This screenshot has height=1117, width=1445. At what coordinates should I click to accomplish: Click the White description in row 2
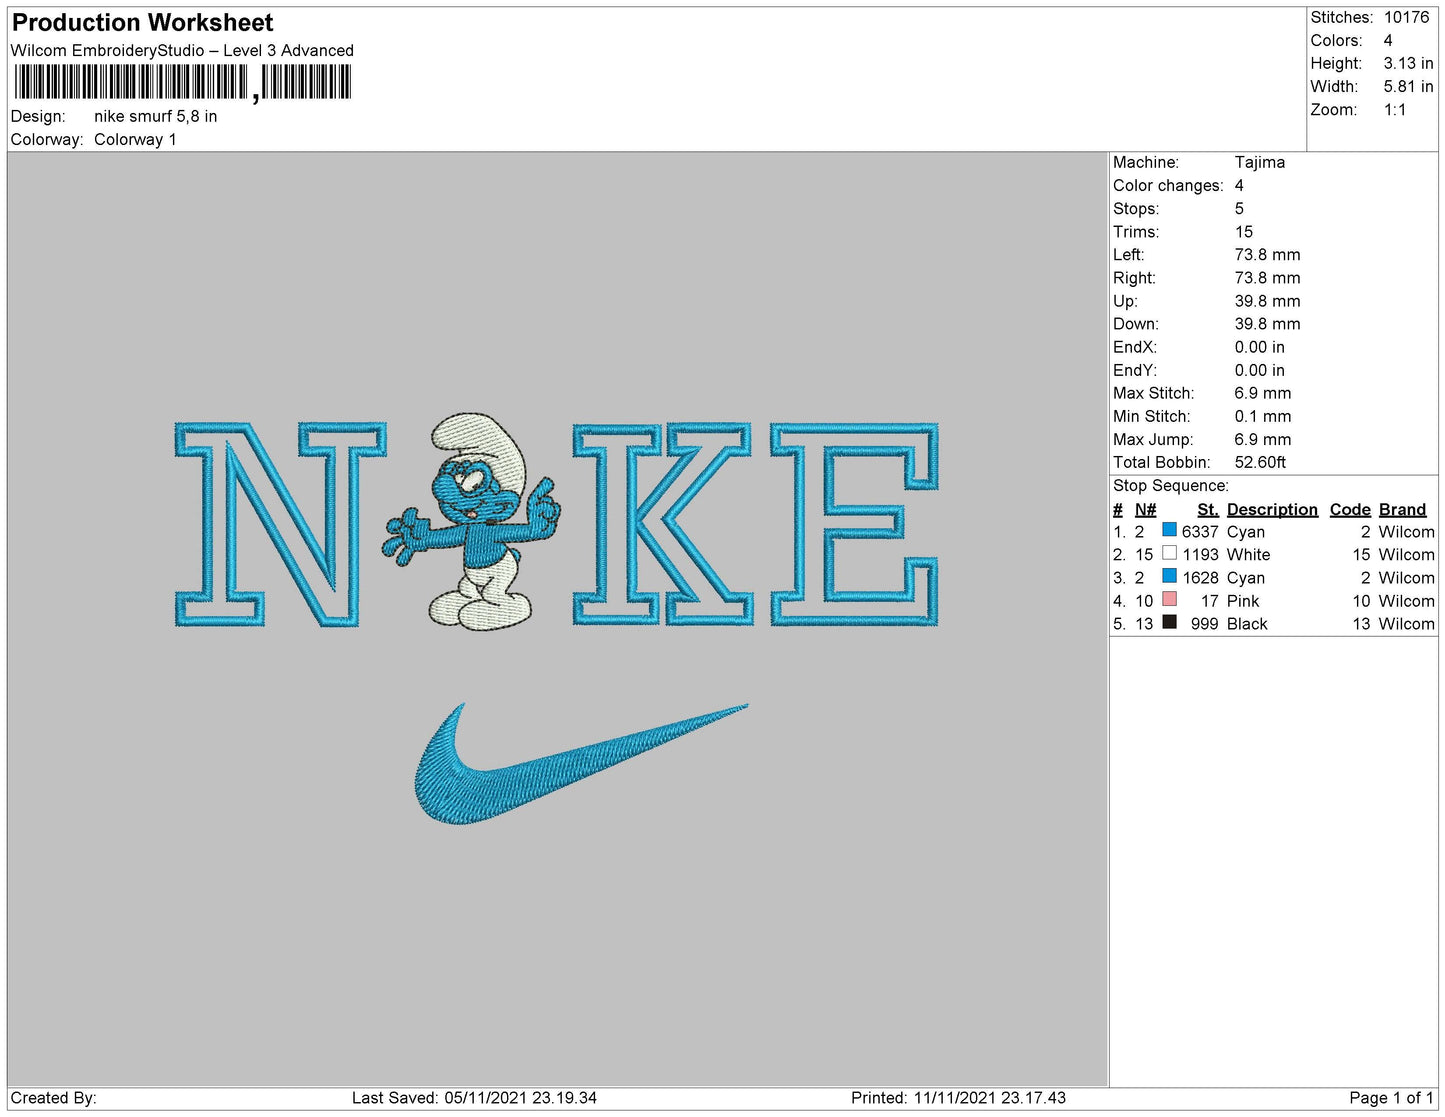click(1248, 554)
